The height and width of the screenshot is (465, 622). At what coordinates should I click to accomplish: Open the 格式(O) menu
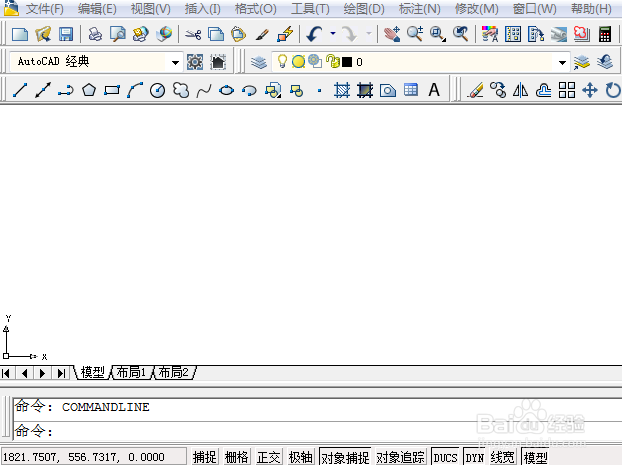point(256,8)
